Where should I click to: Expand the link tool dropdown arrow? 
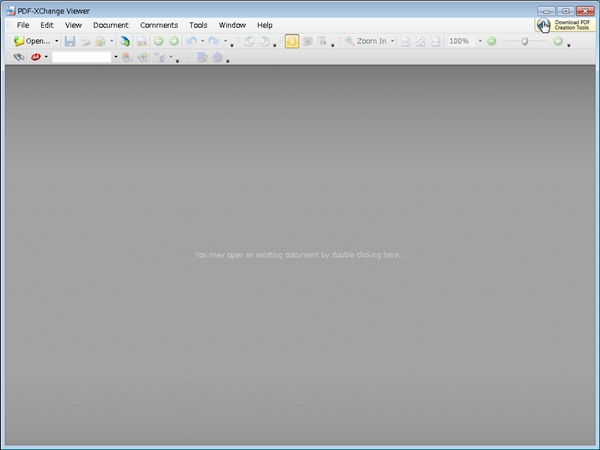pos(171,57)
